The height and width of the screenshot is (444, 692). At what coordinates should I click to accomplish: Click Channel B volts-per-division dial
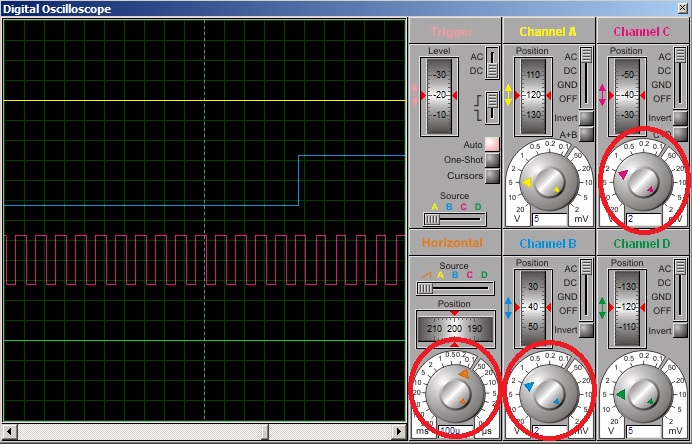tap(549, 394)
